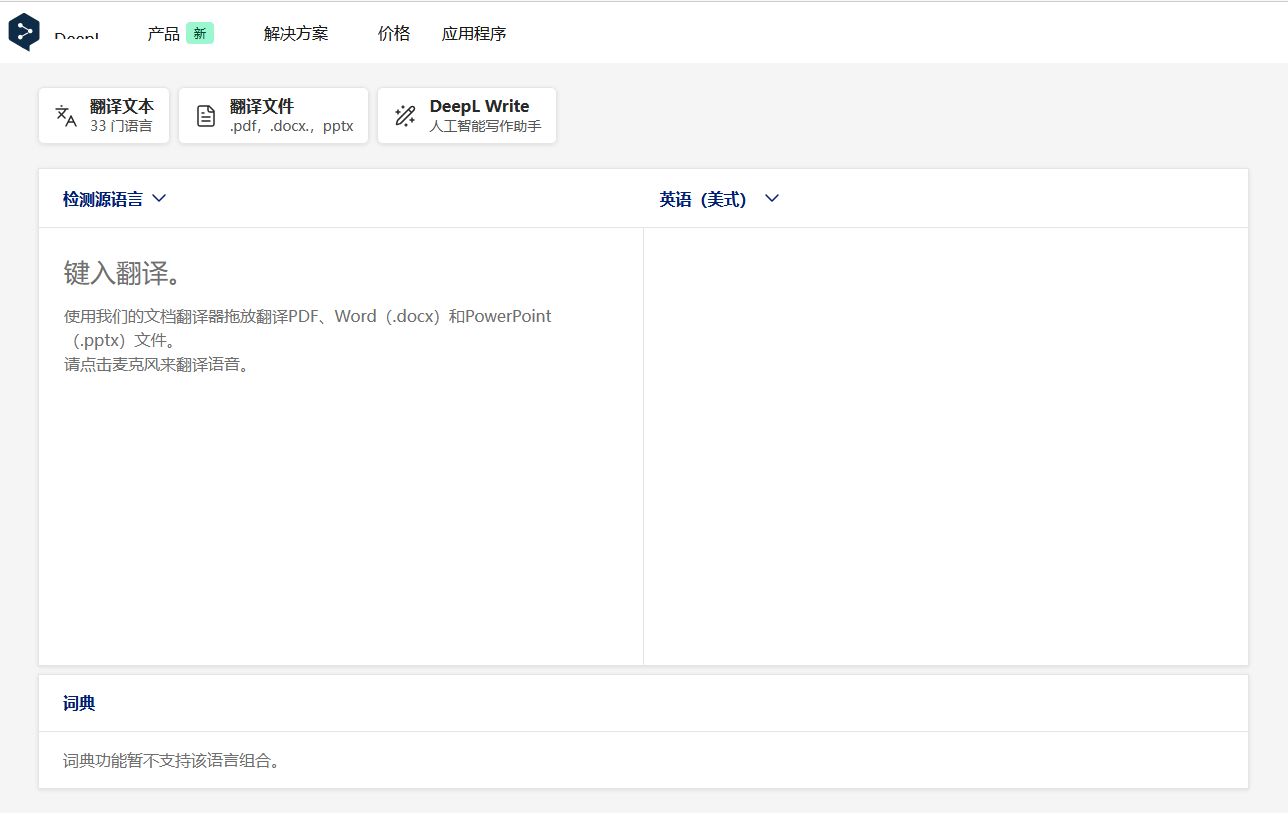Open the 产品 menu
This screenshot has height=815, width=1288.
[x=163, y=33]
